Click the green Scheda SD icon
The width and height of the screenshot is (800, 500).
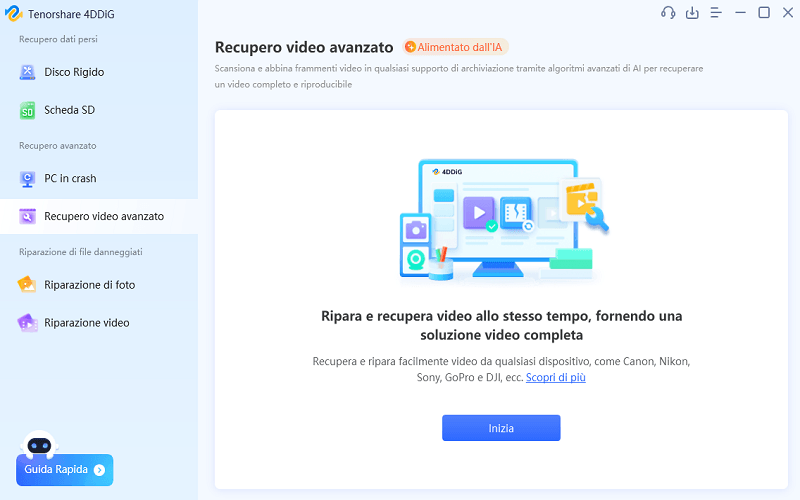(27, 110)
